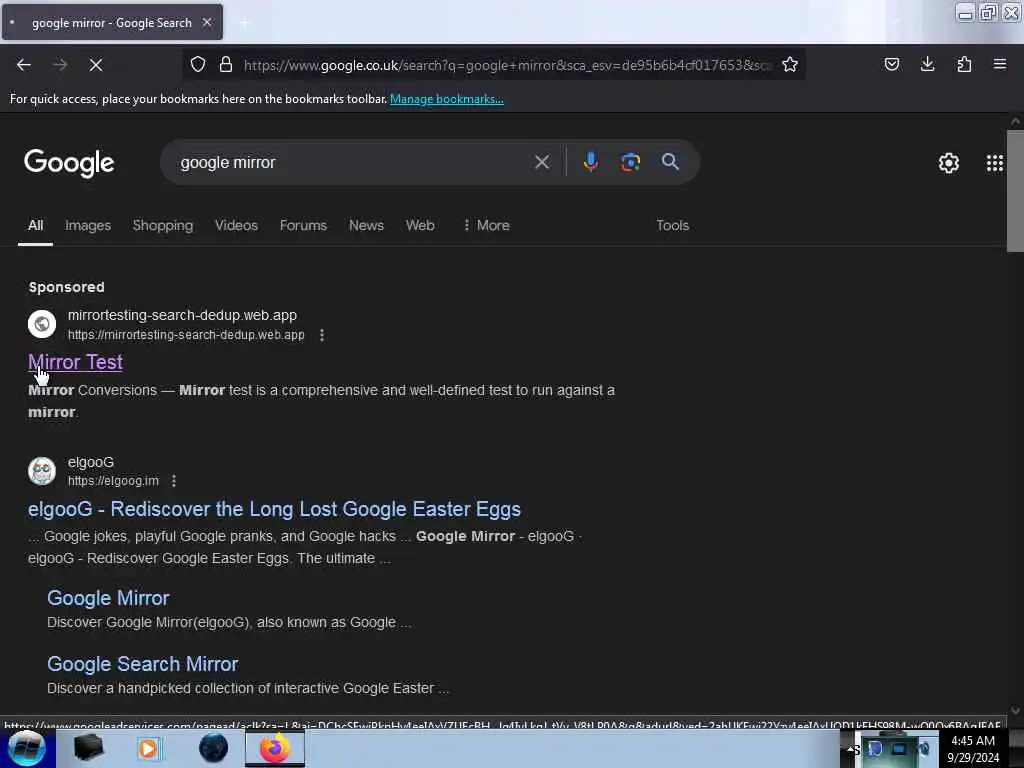Start search by voice
The width and height of the screenshot is (1024, 768).
590,162
